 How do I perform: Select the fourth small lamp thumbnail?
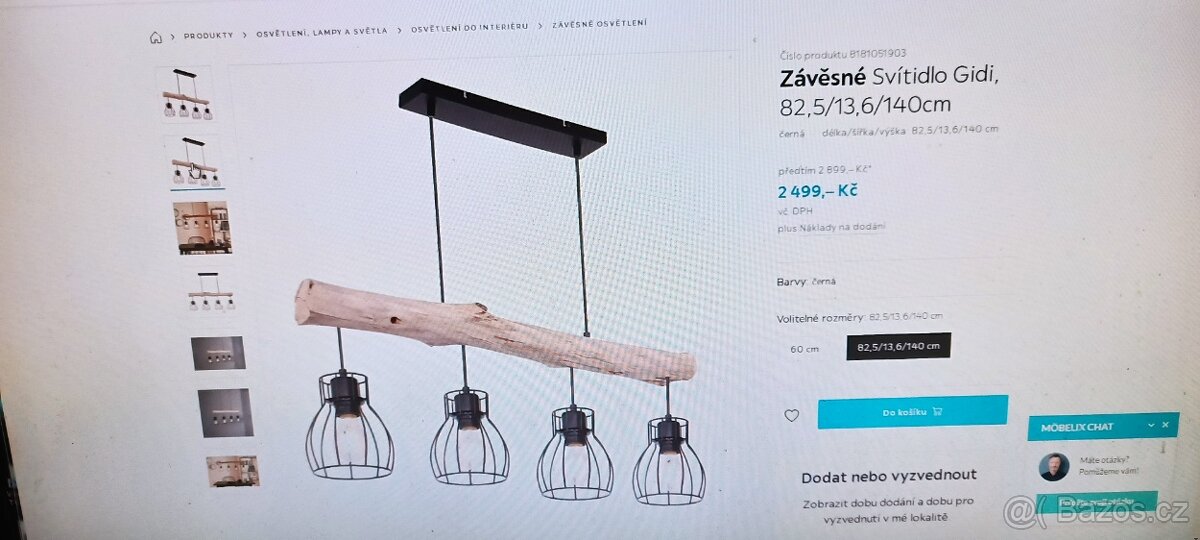click(x=212, y=291)
